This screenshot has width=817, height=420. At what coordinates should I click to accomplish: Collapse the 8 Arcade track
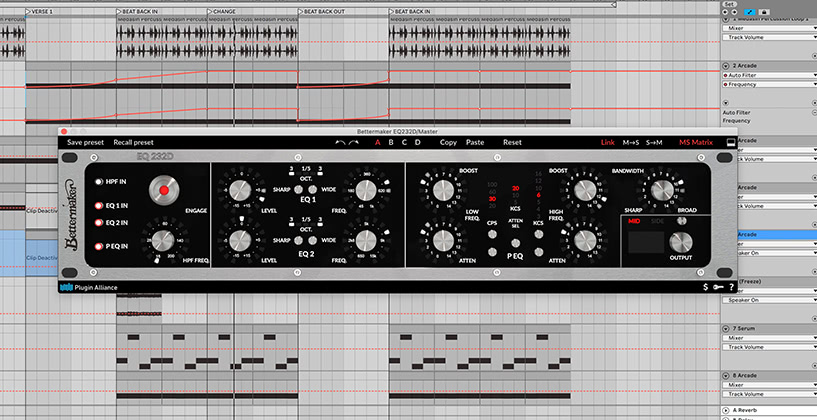point(725,375)
